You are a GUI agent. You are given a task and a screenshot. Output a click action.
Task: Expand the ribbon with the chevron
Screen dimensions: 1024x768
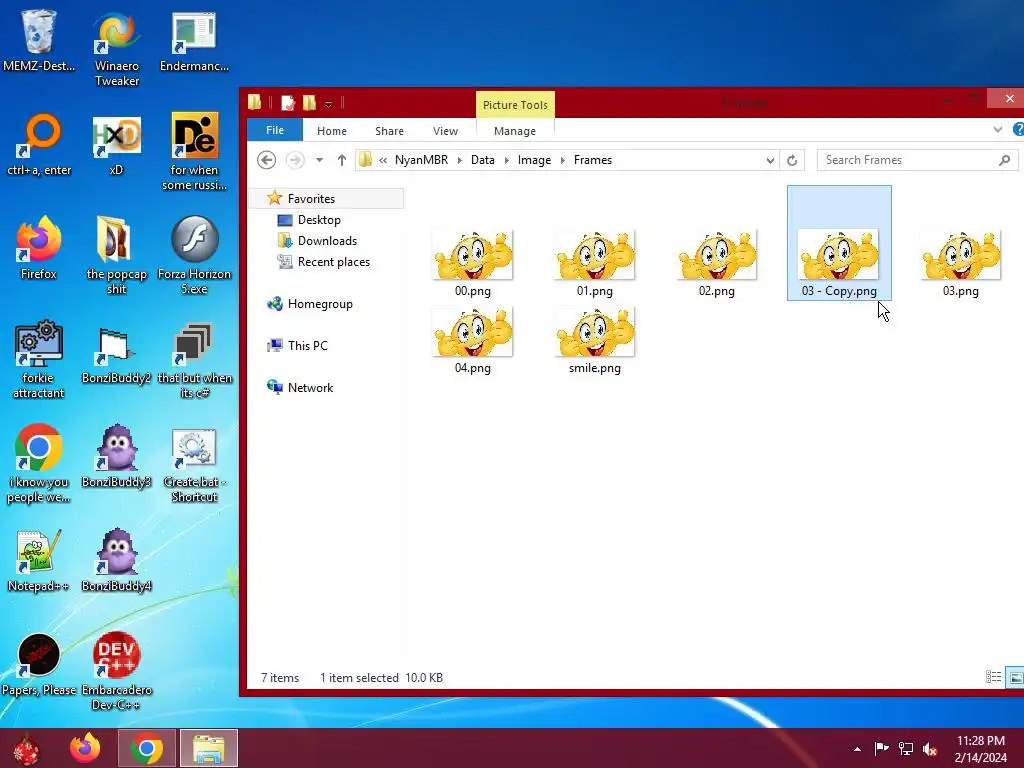(998, 130)
